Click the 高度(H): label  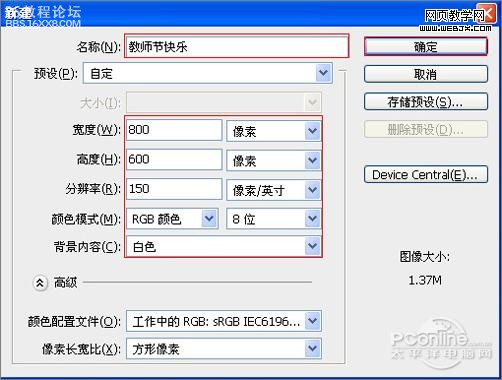point(99,159)
